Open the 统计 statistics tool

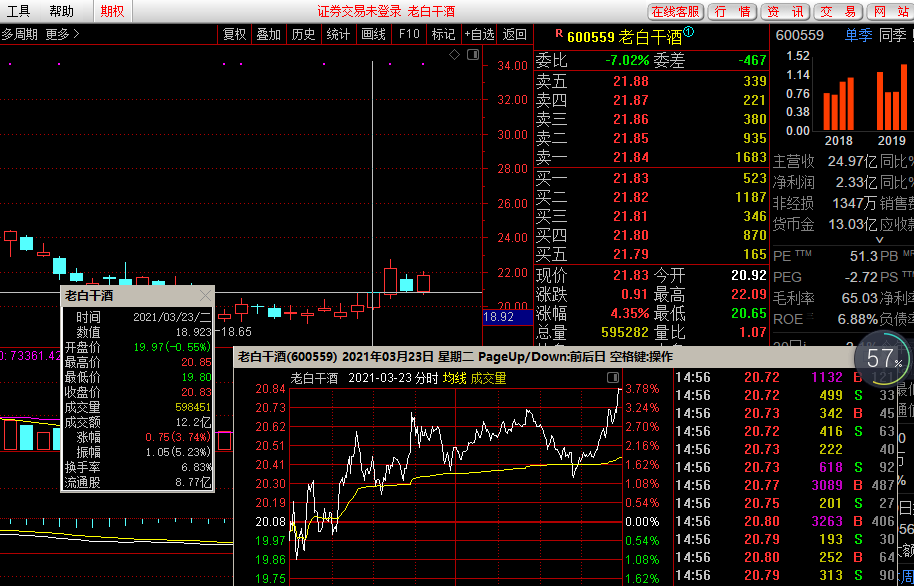coord(338,34)
